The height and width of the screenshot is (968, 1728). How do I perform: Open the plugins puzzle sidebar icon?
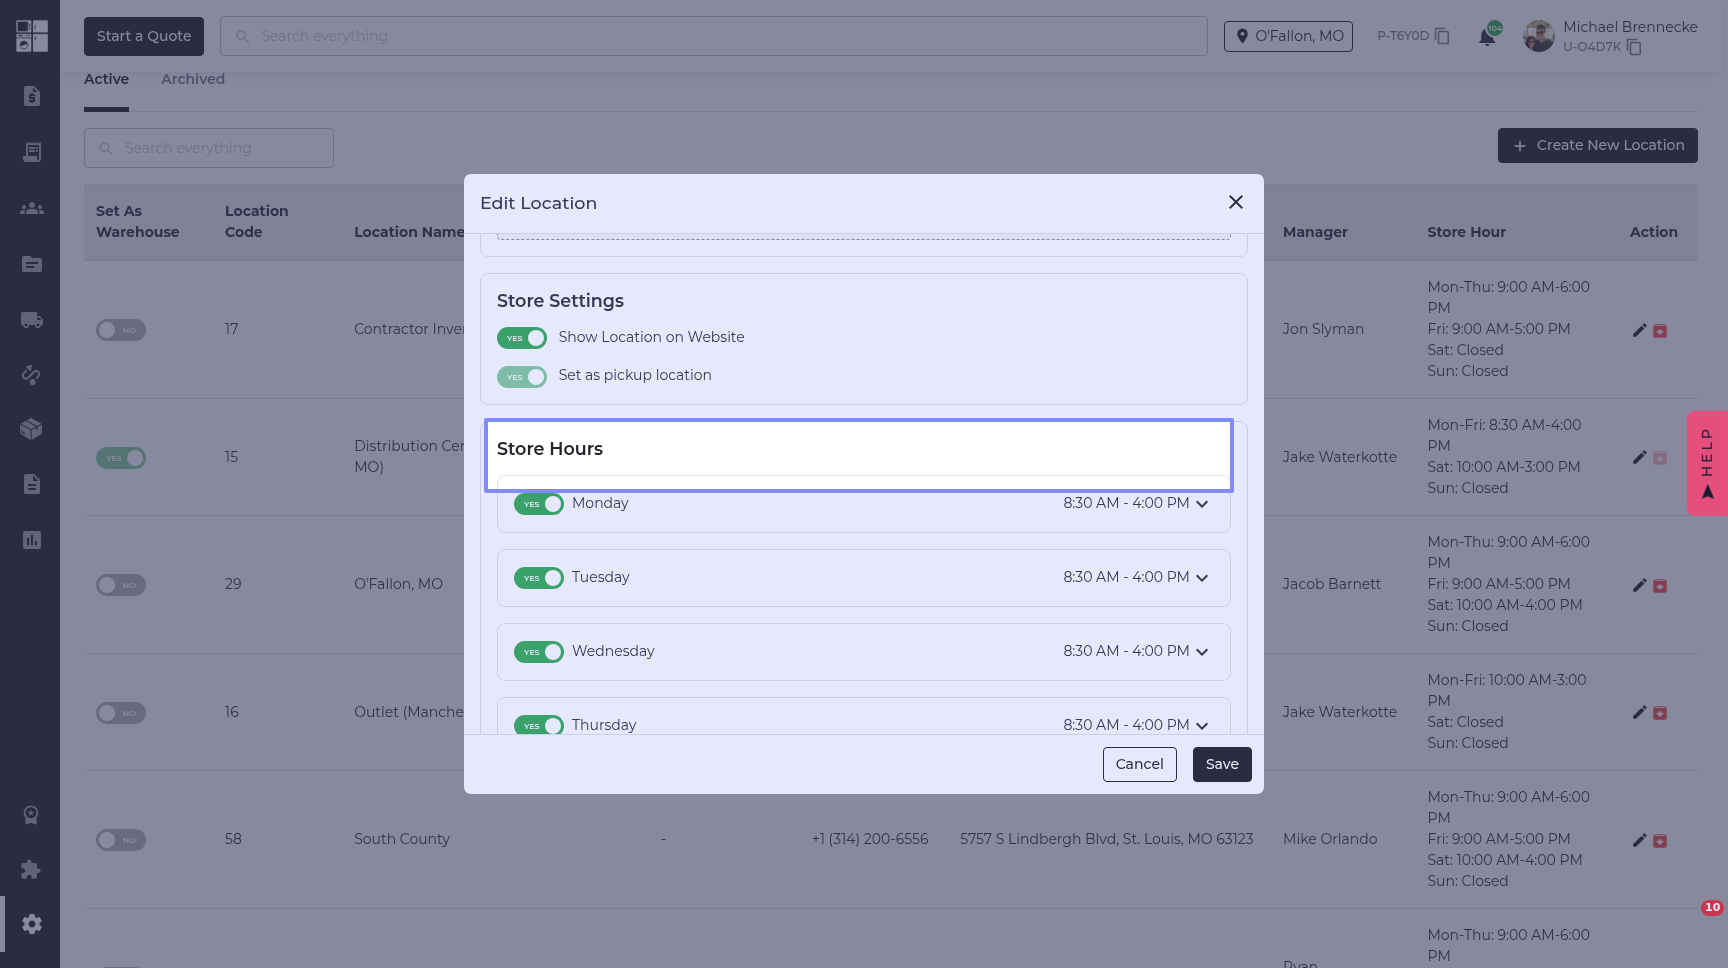click(32, 870)
